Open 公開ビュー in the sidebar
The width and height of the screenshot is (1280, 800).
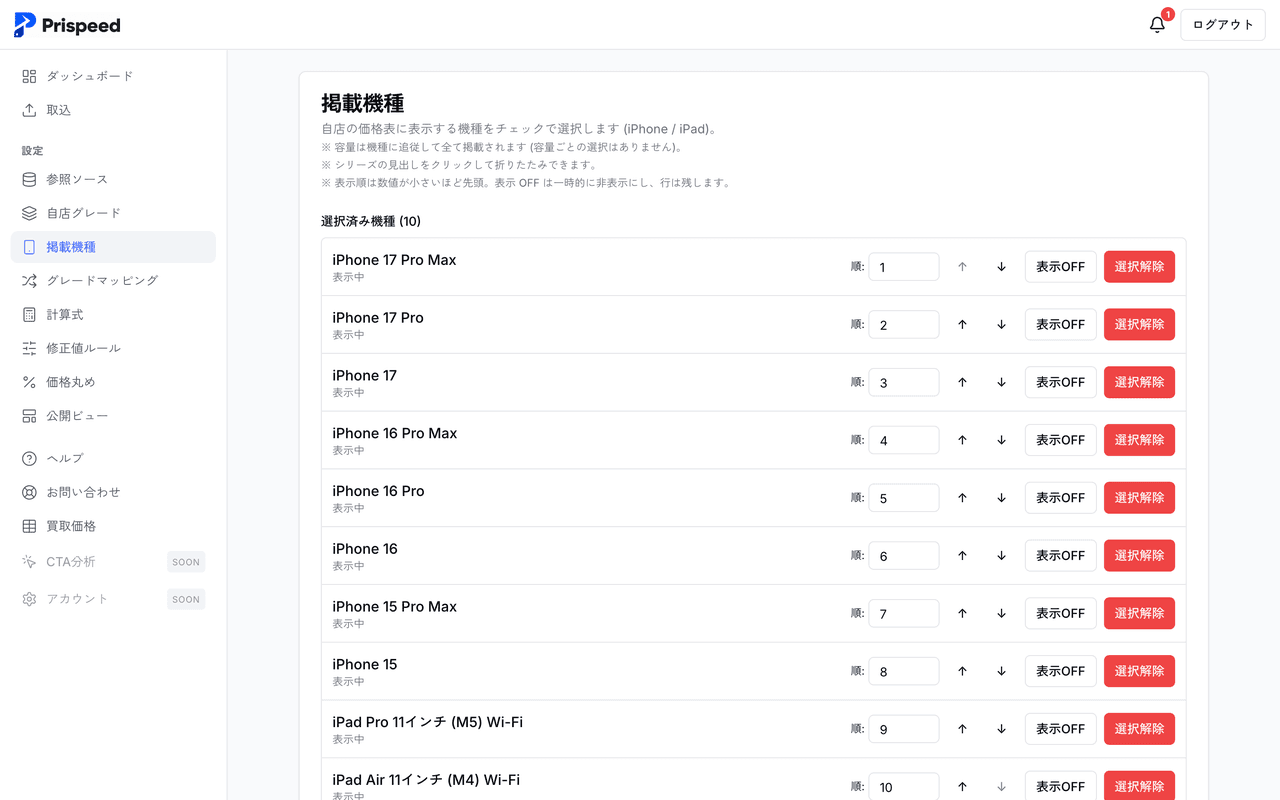pyautogui.click(x=113, y=416)
